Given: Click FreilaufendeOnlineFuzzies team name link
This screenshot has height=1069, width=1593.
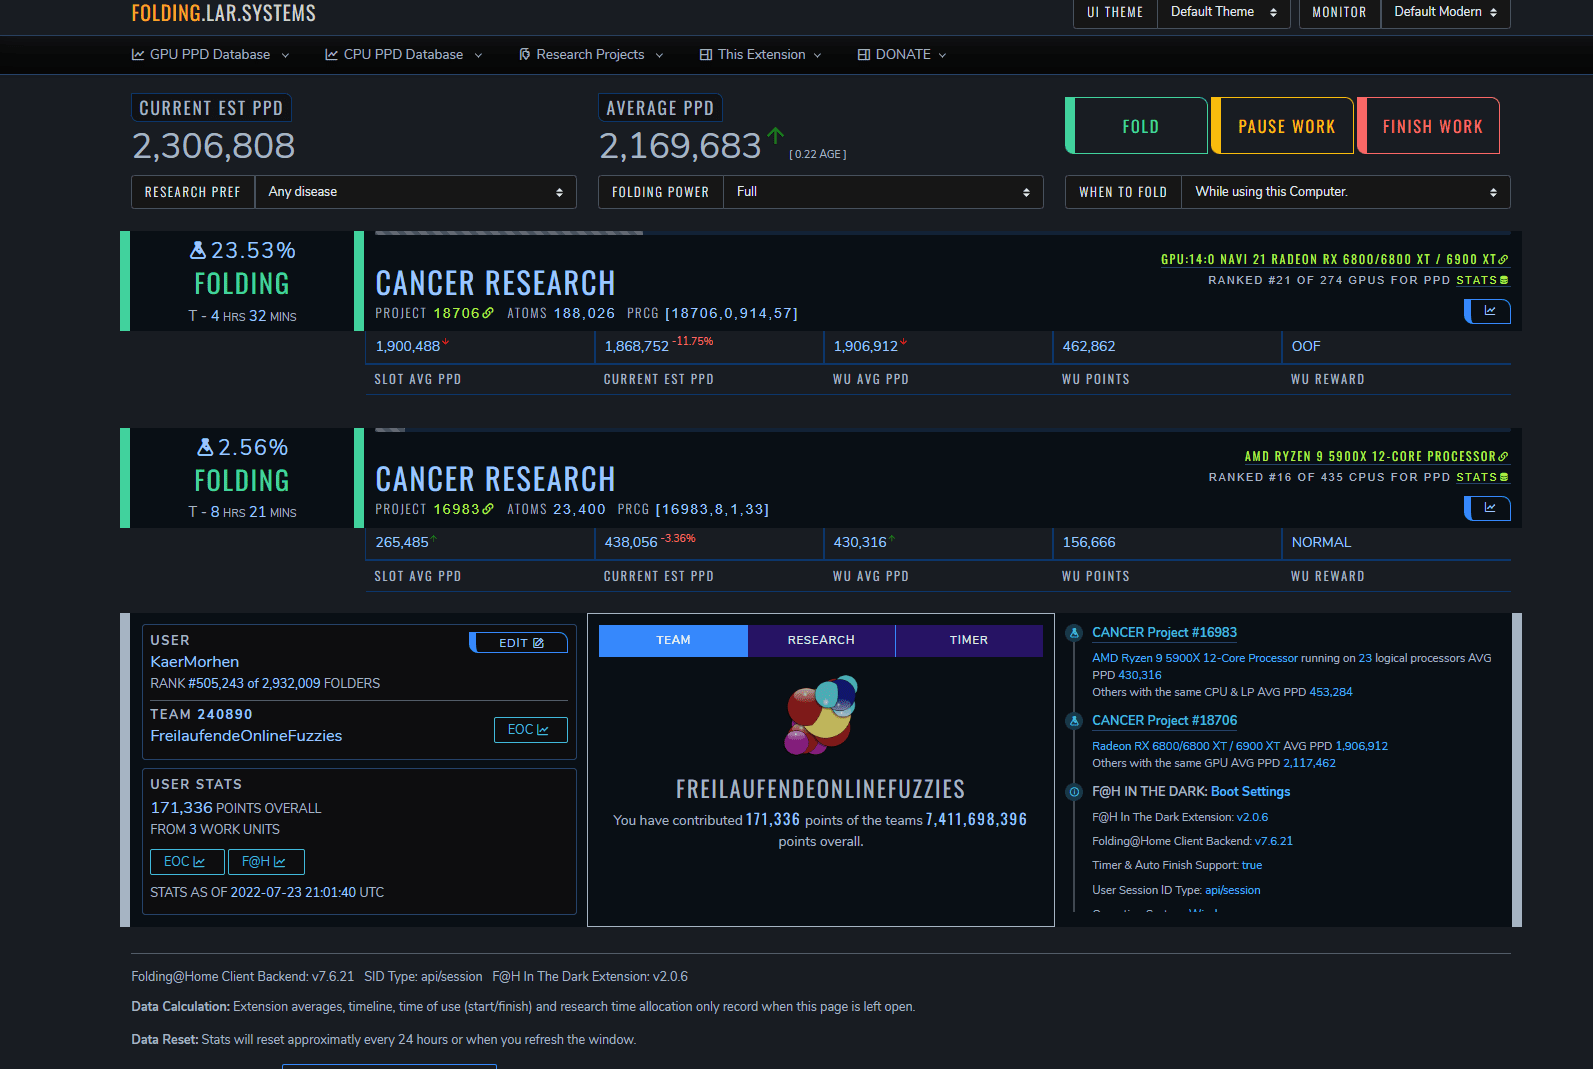Looking at the screenshot, I should [246, 736].
